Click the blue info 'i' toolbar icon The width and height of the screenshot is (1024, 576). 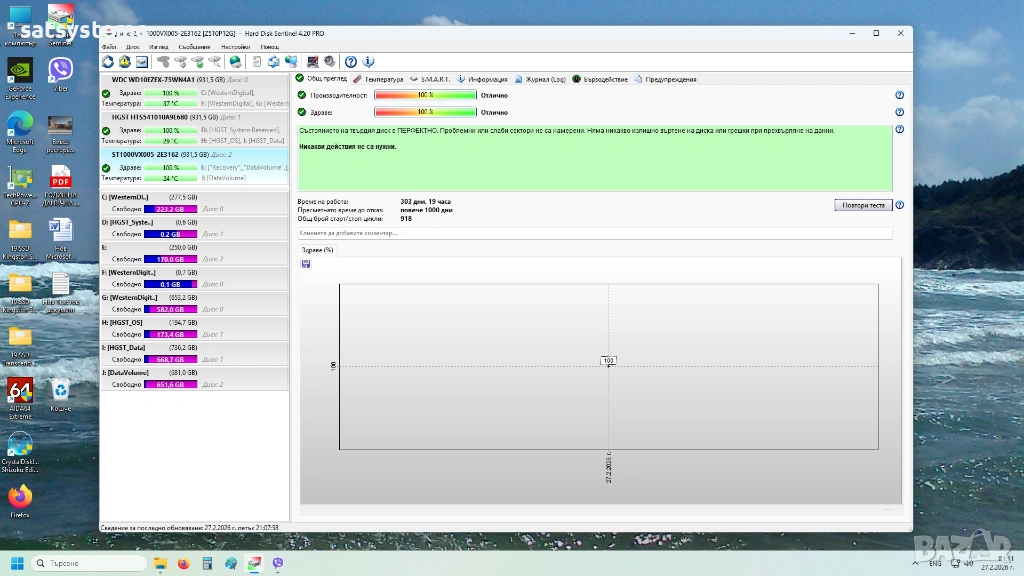pos(368,62)
